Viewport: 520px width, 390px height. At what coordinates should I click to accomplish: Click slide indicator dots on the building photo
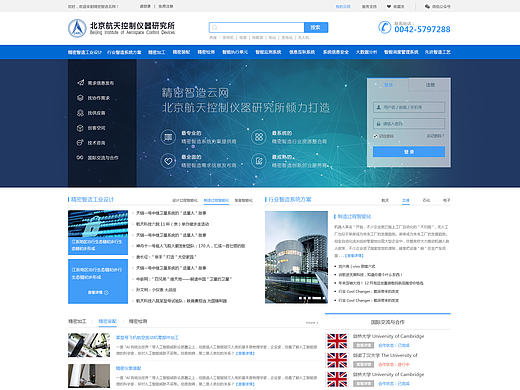tap(312, 298)
